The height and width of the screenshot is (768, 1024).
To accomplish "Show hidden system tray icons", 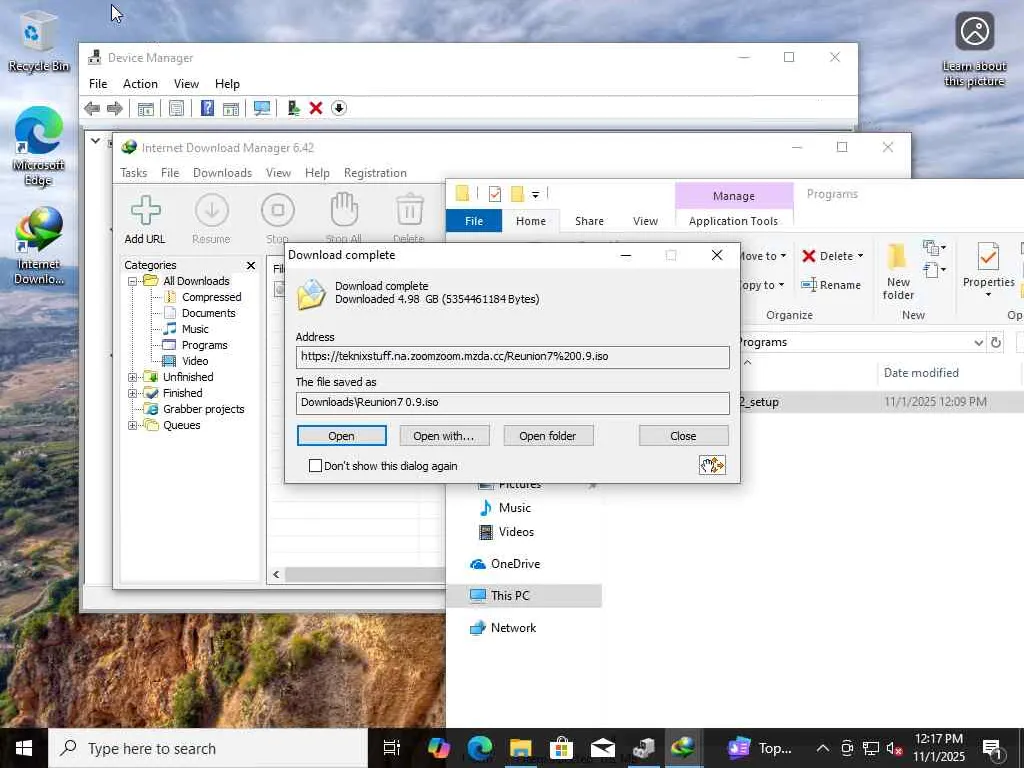I will tap(822, 748).
